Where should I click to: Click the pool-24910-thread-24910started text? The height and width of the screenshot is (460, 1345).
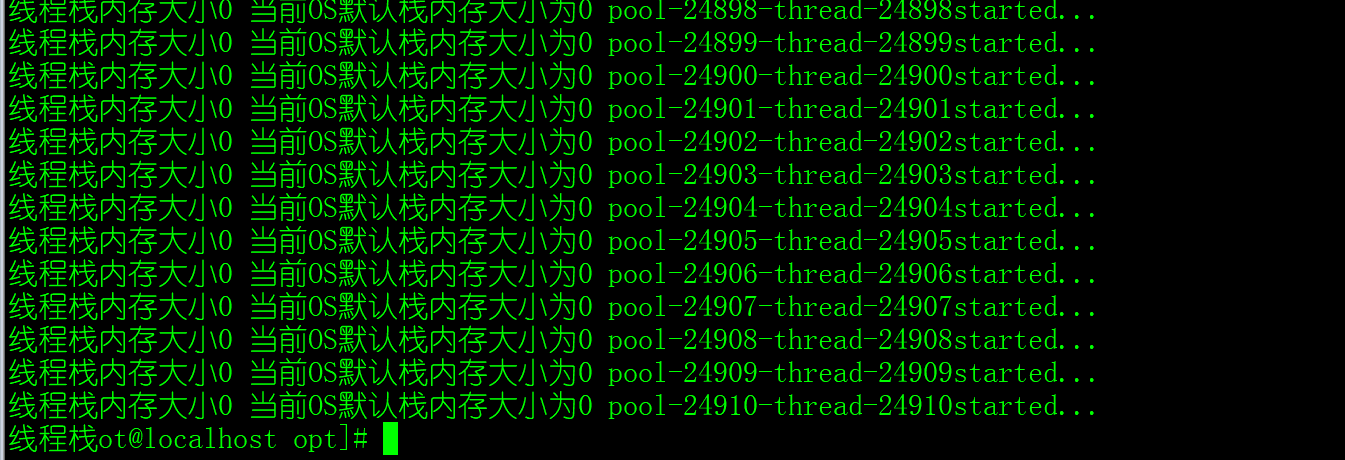852,407
